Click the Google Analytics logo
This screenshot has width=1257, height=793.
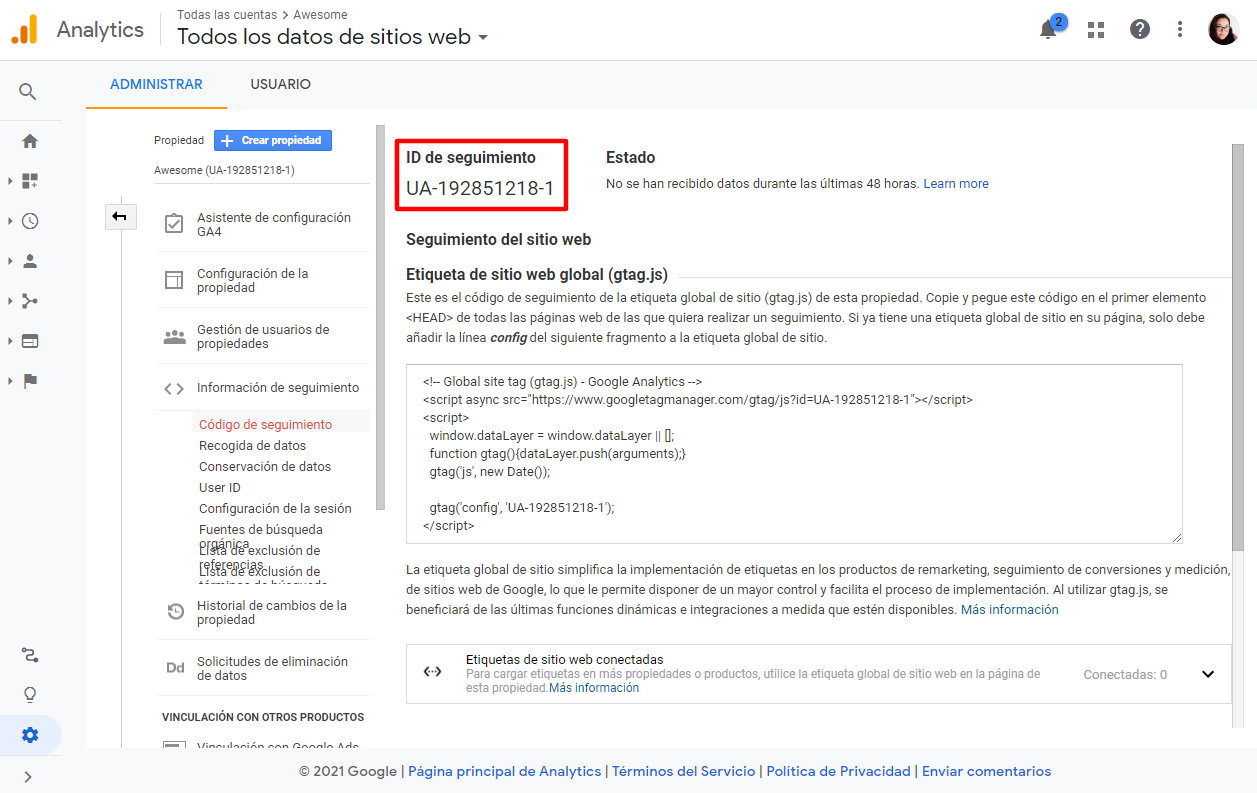(x=24, y=30)
